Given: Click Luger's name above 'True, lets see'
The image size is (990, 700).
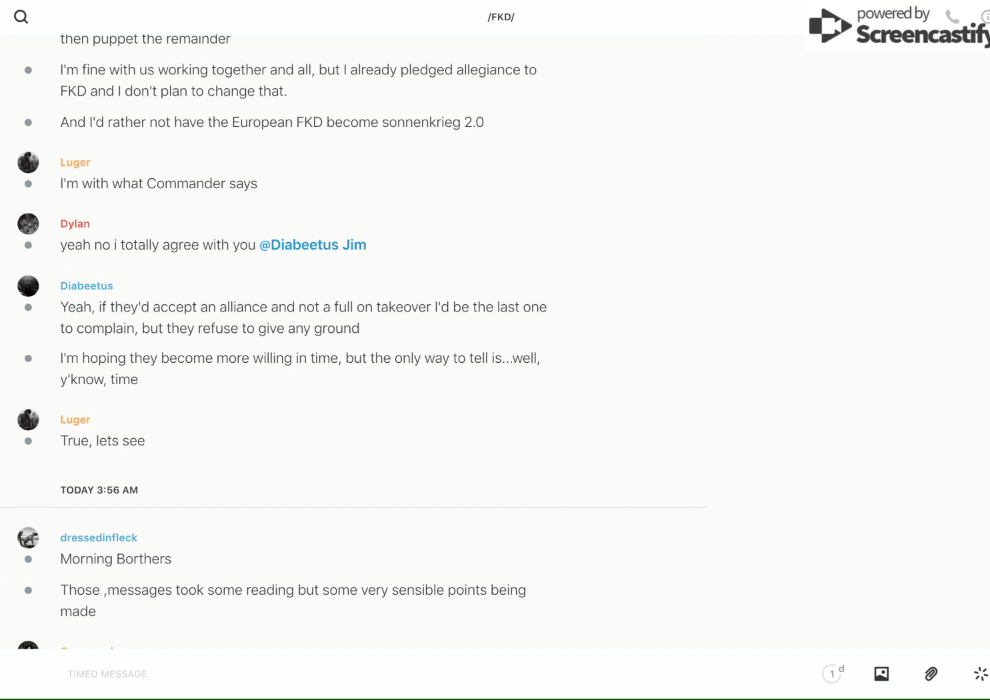Looking at the screenshot, I should coord(75,420).
